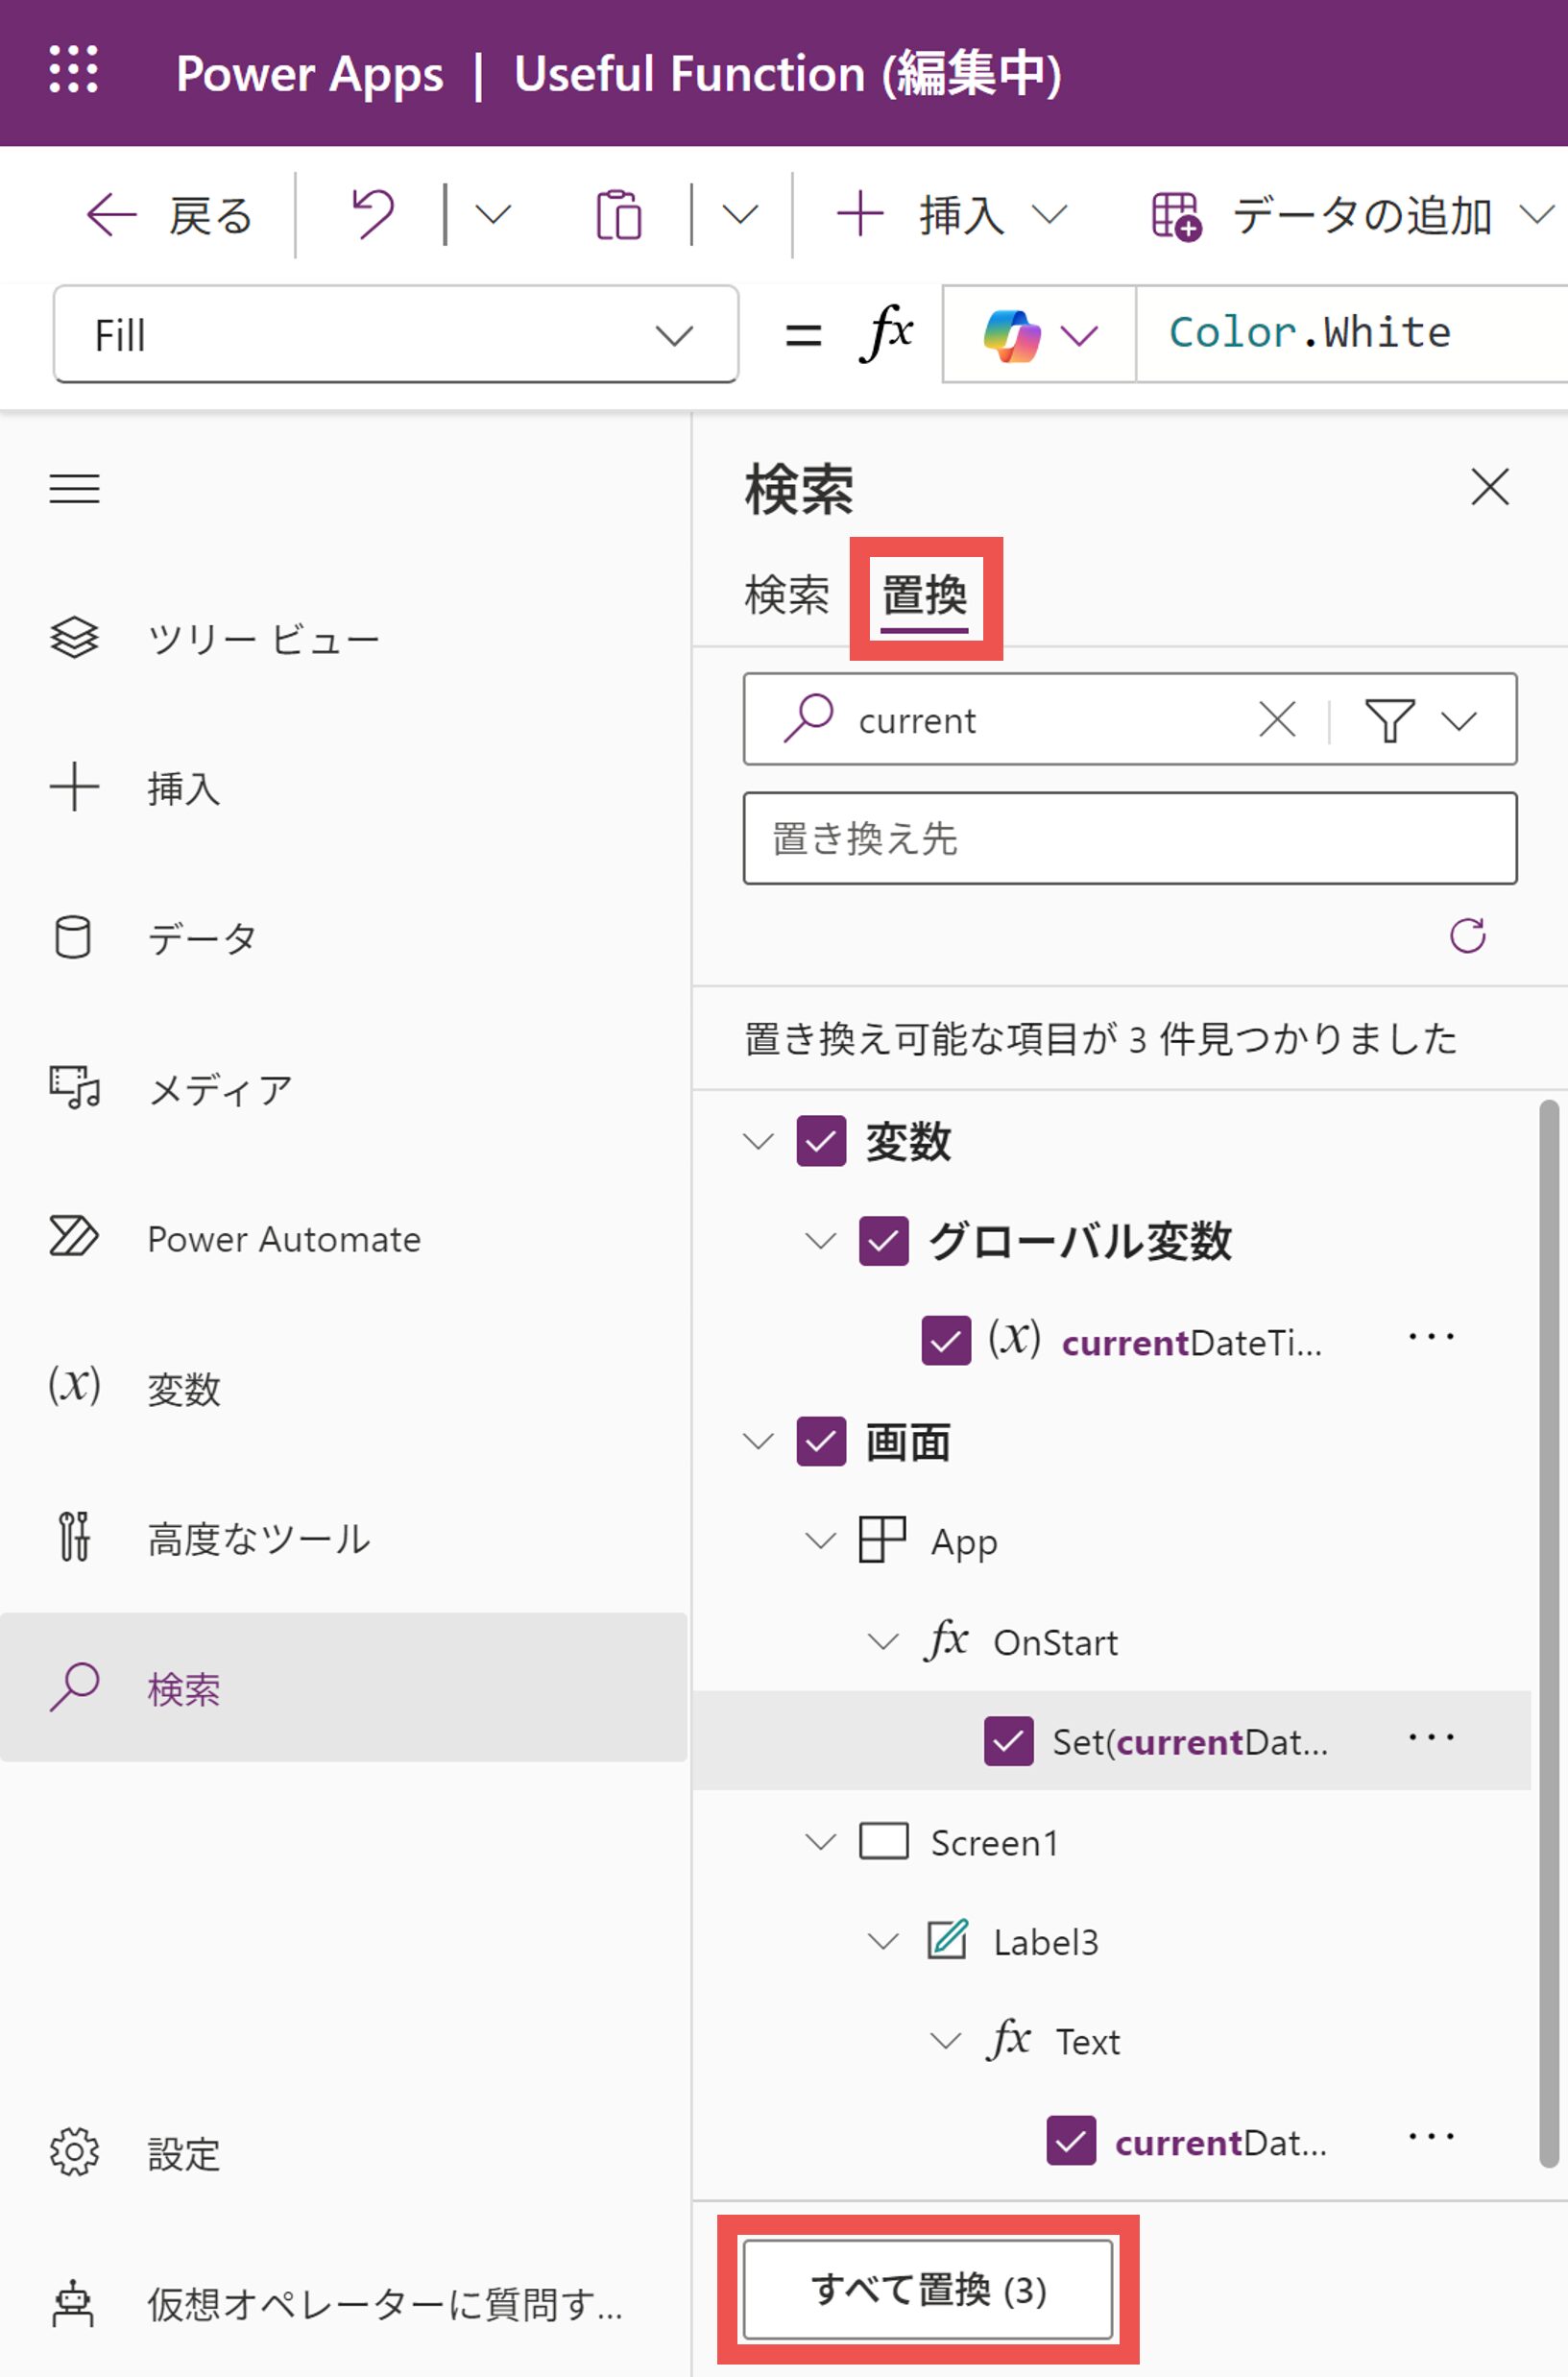Click the fx formula icon in formula bar
1568x2377 pixels.
[x=886, y=333]
